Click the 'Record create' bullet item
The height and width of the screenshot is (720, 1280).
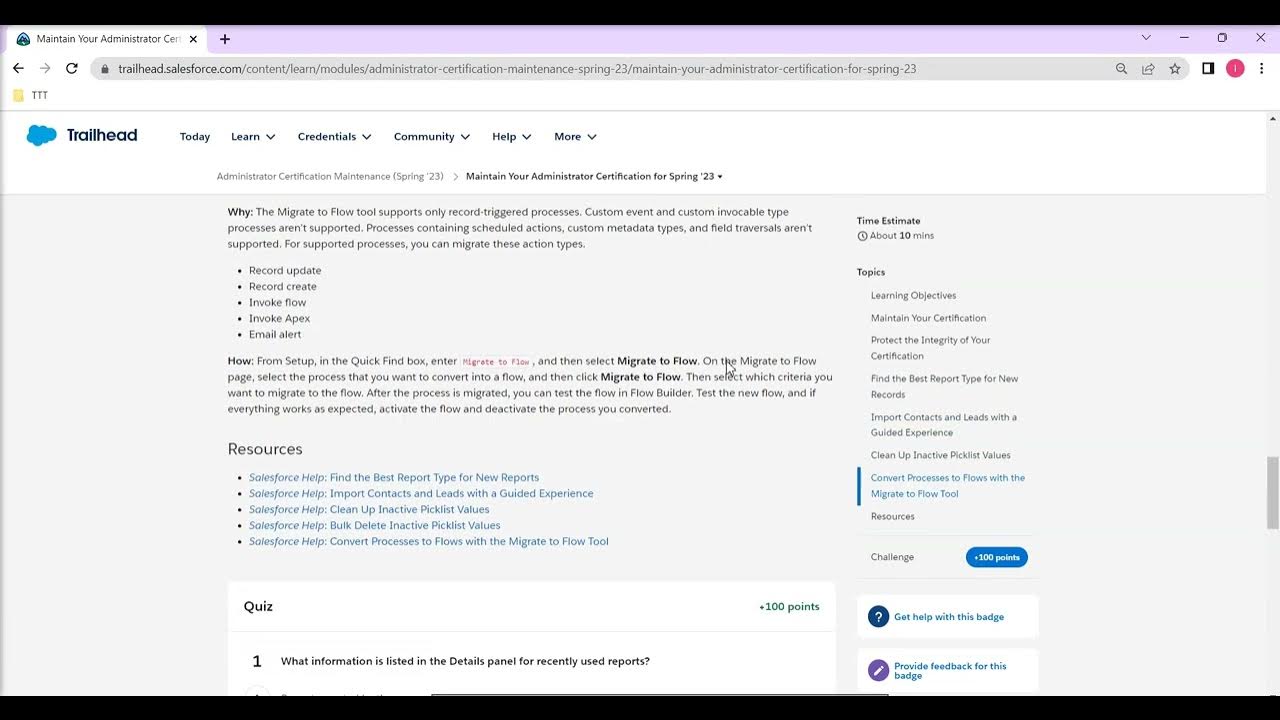[283, 287]
